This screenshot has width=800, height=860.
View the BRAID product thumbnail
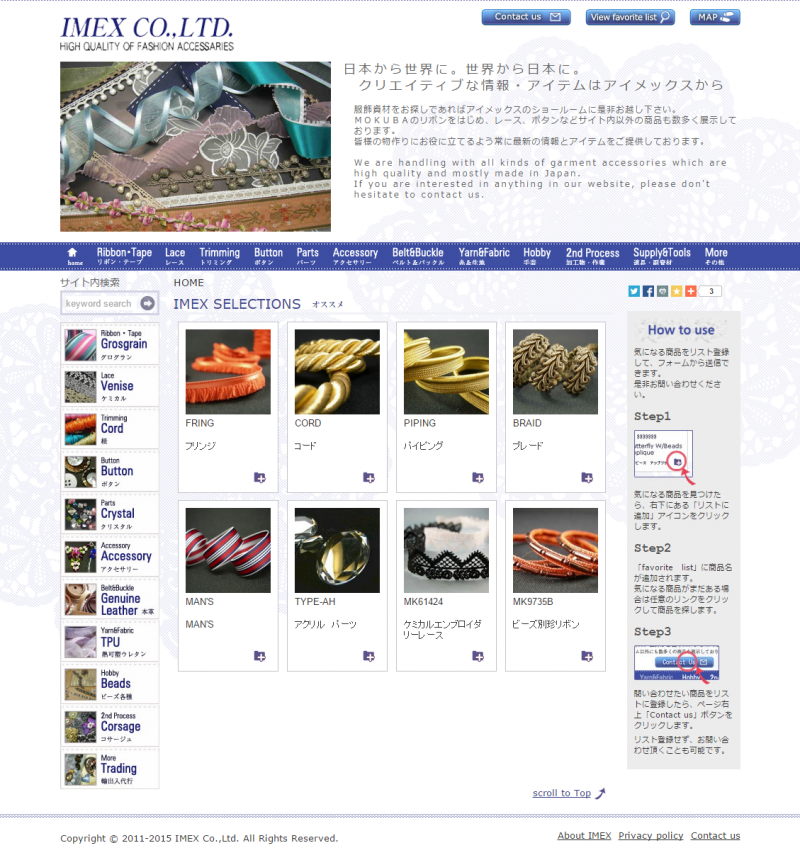[555, 371]
